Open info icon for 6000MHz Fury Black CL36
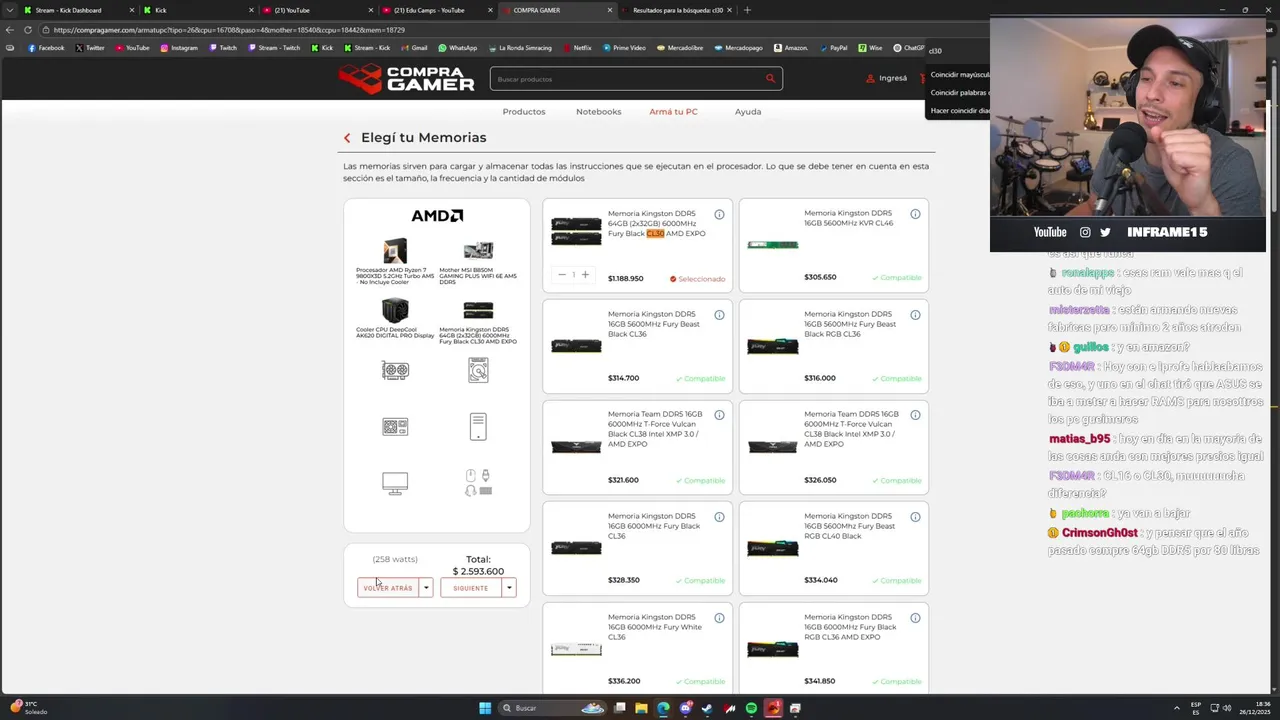This screenshot has width=1280, height=720. tap(719, 517)
